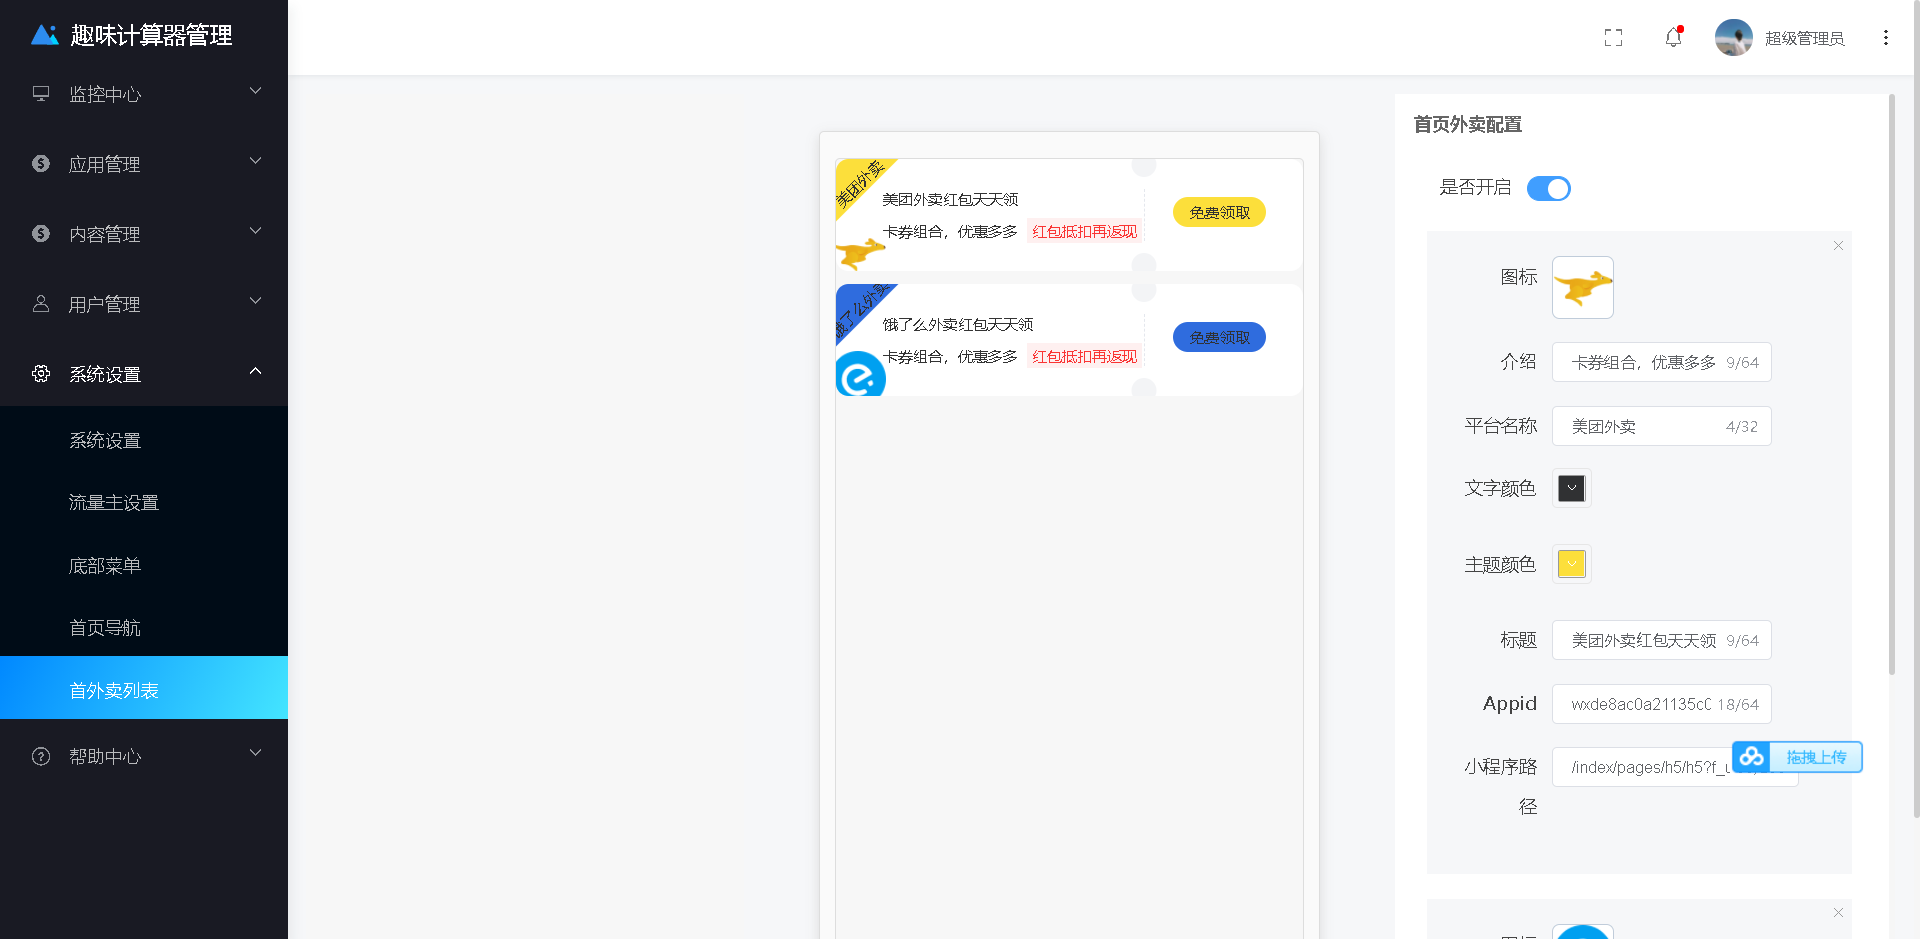Toggle fullscreen mode icon in top bar
Image resolution: width=1920 pixels, height=939 pixels.
tap(1613, 37)
